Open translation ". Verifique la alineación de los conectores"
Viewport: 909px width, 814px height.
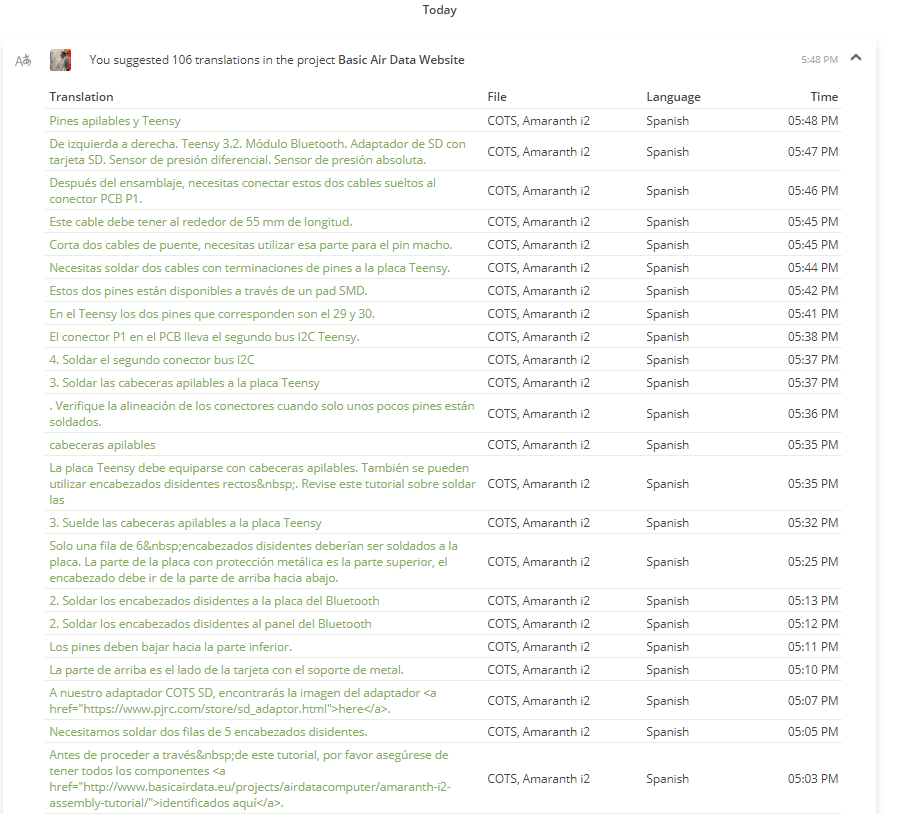(x=262, y=413)
